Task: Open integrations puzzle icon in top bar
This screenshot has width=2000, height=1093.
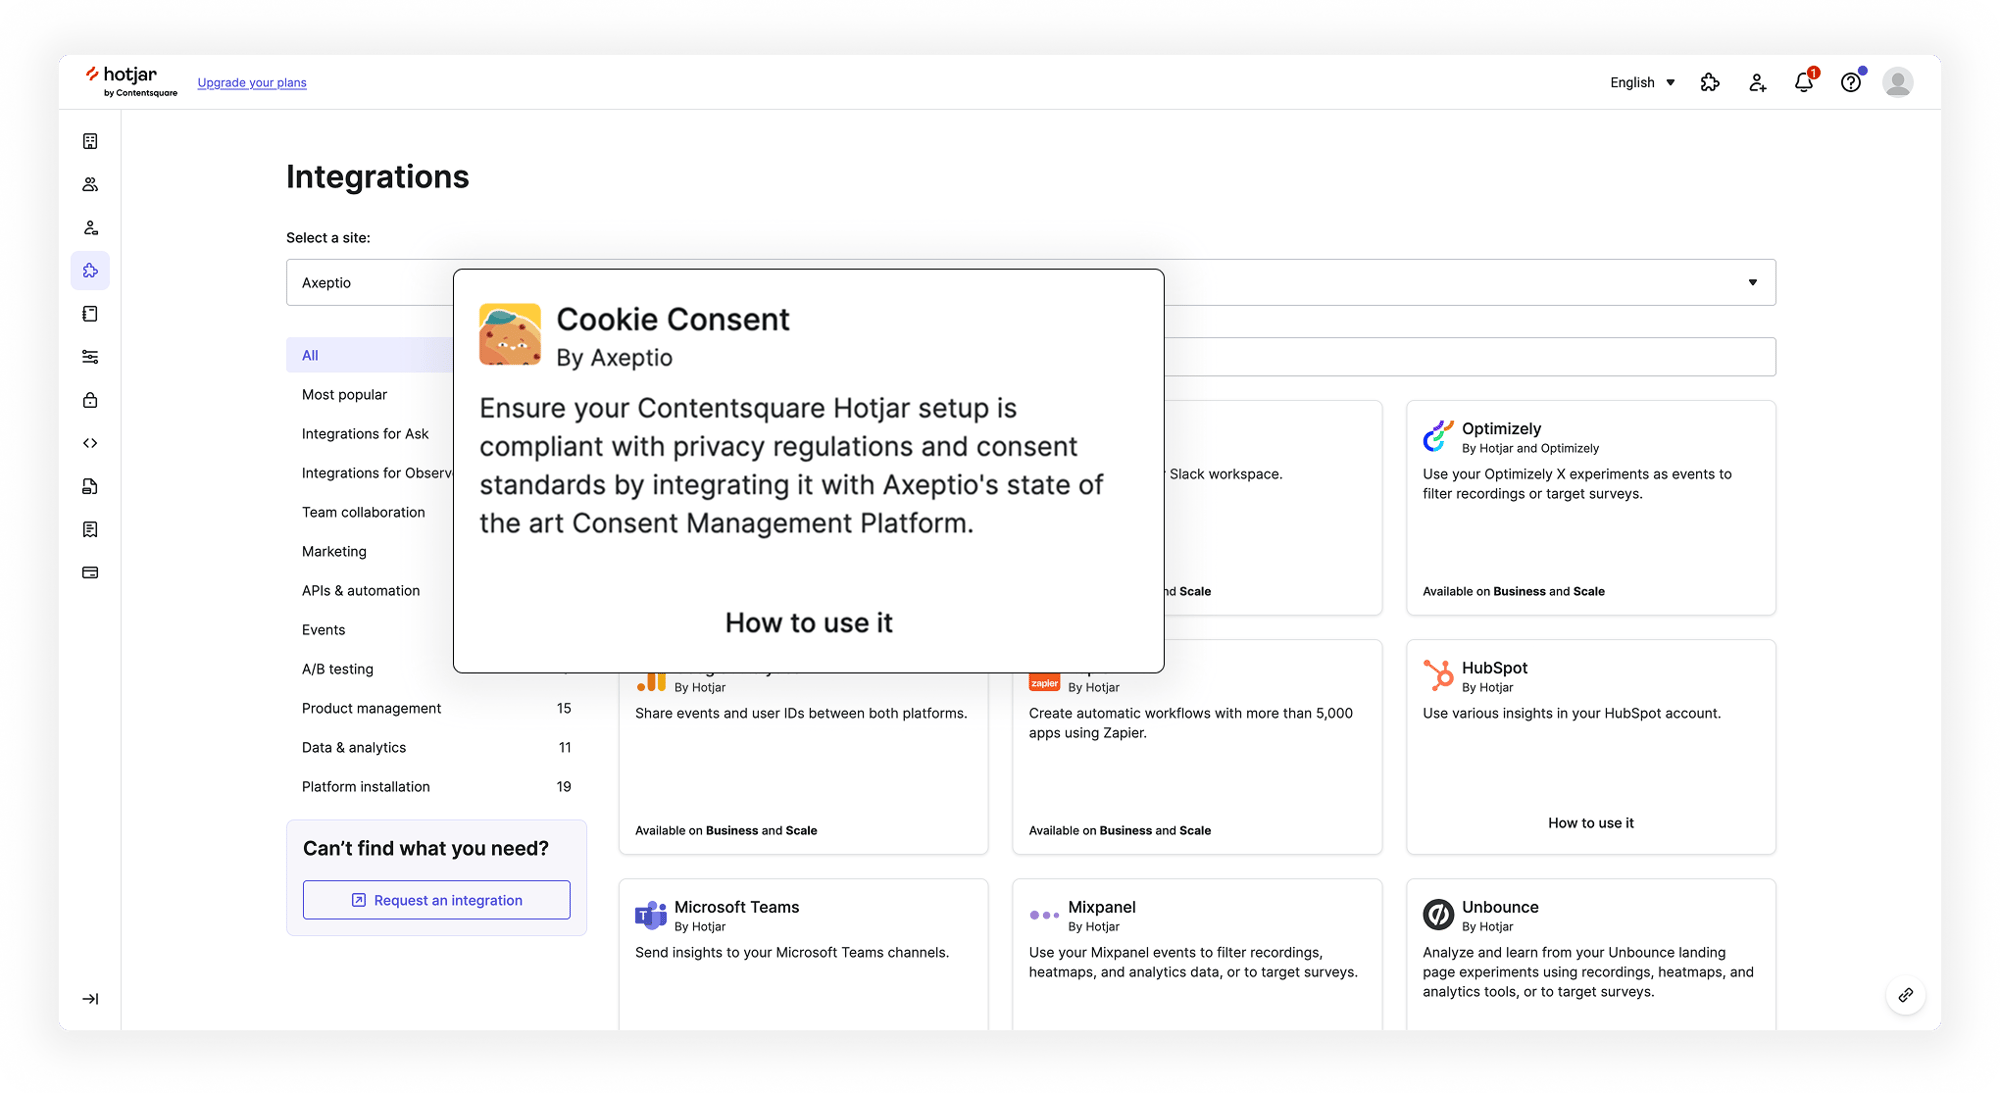Action: (x=1710, y=83)
